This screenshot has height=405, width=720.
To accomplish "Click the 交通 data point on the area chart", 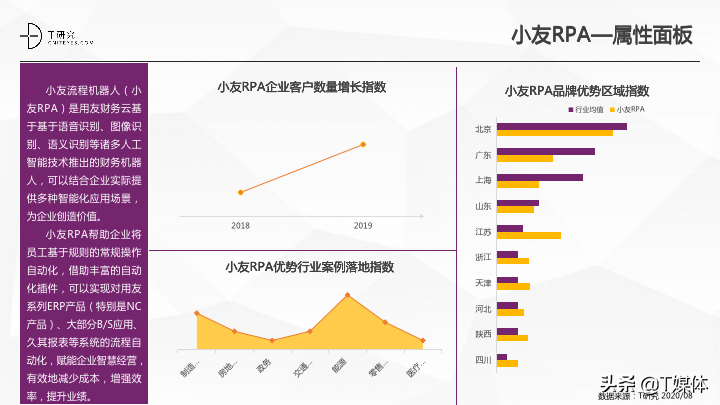I will tap(310, 331).
